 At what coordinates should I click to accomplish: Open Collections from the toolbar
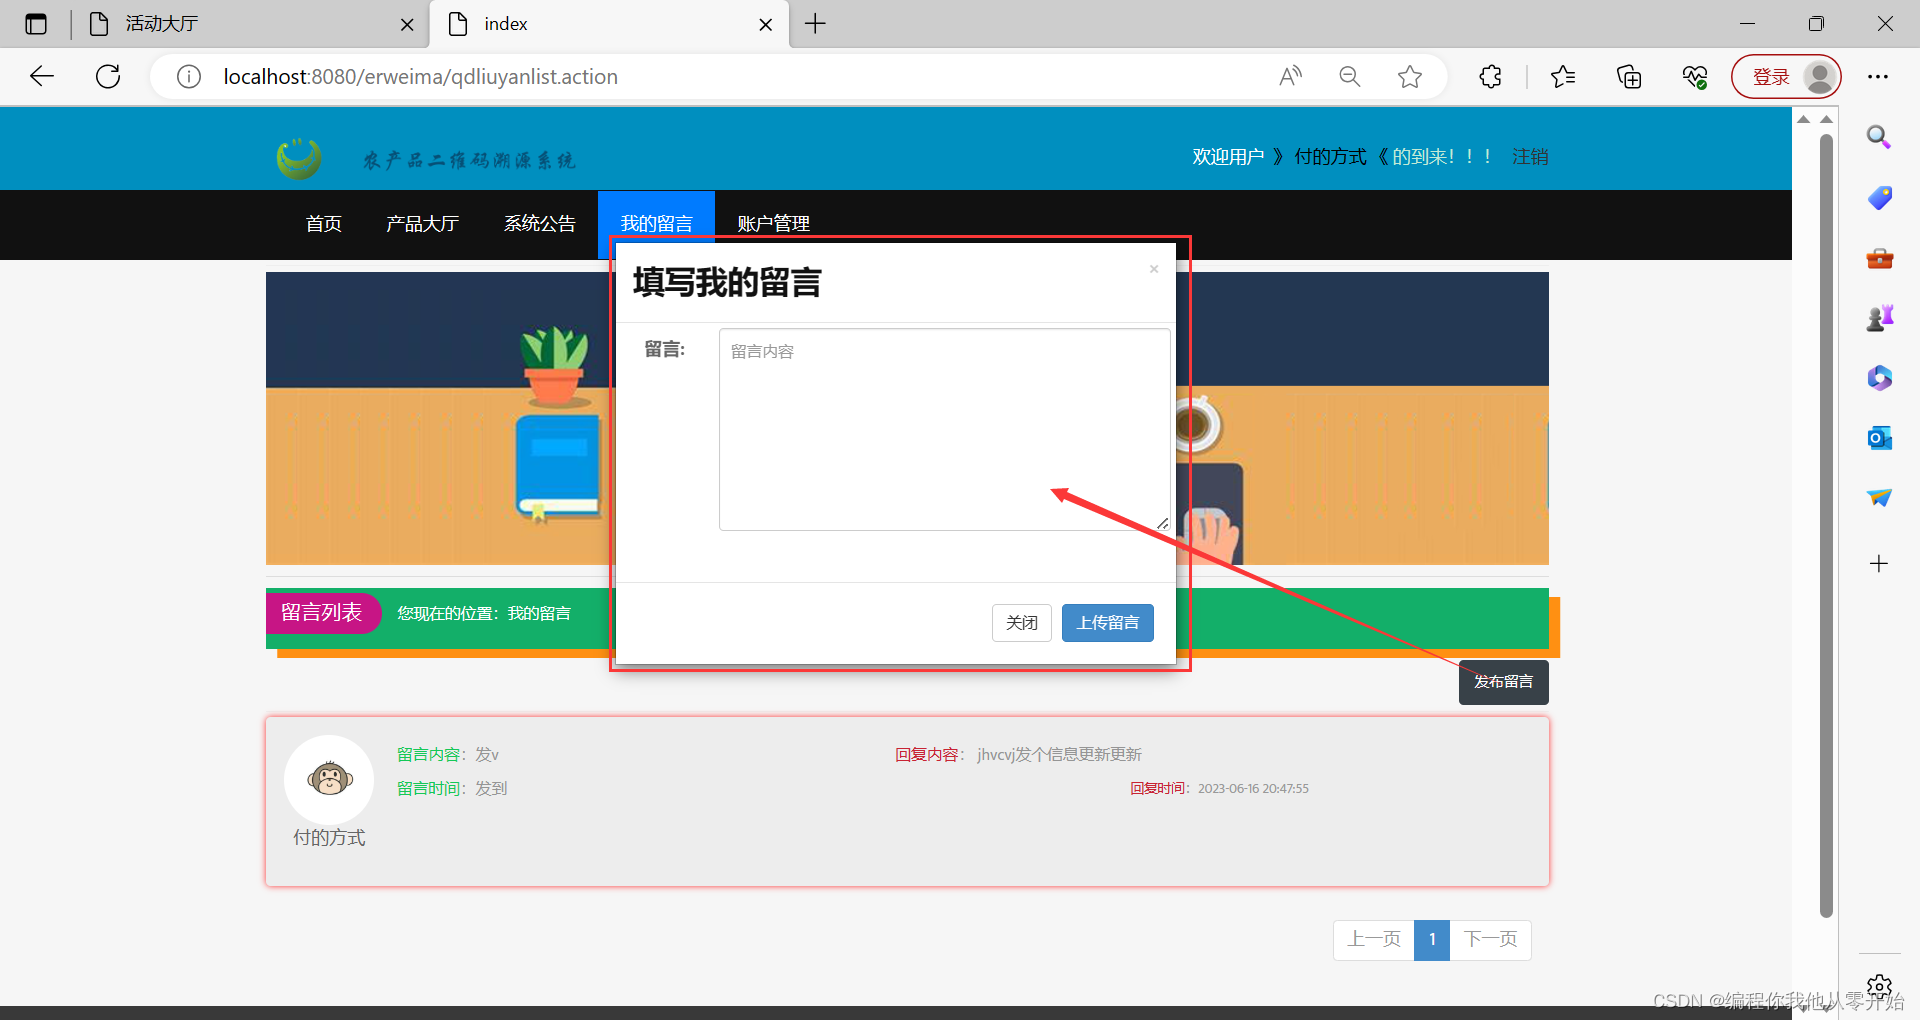point(1628,76)
